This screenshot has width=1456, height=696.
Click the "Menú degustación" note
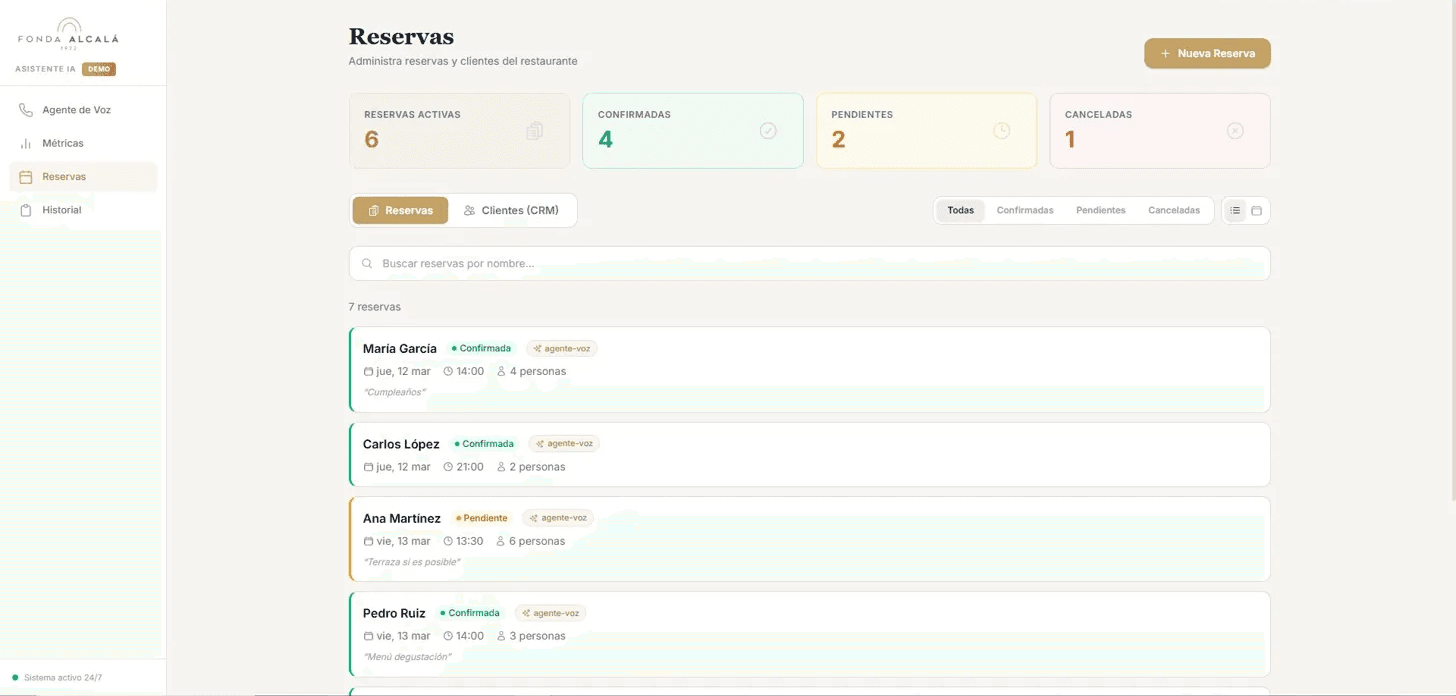407,657
